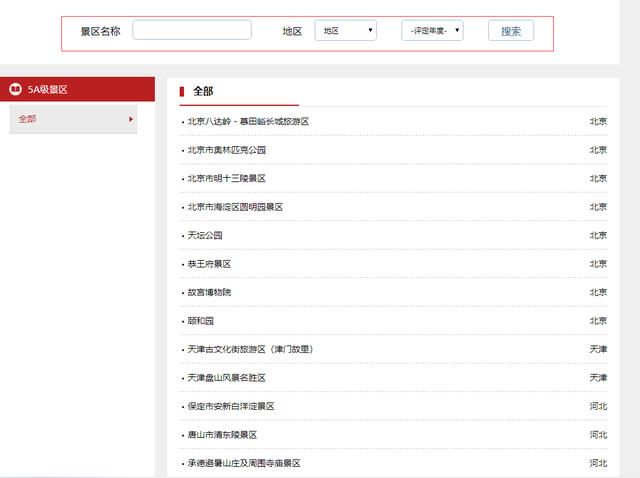This screenshot has width=640, height=478.
Task: Click the red arrow beside 全部
Action: (131, 119)
